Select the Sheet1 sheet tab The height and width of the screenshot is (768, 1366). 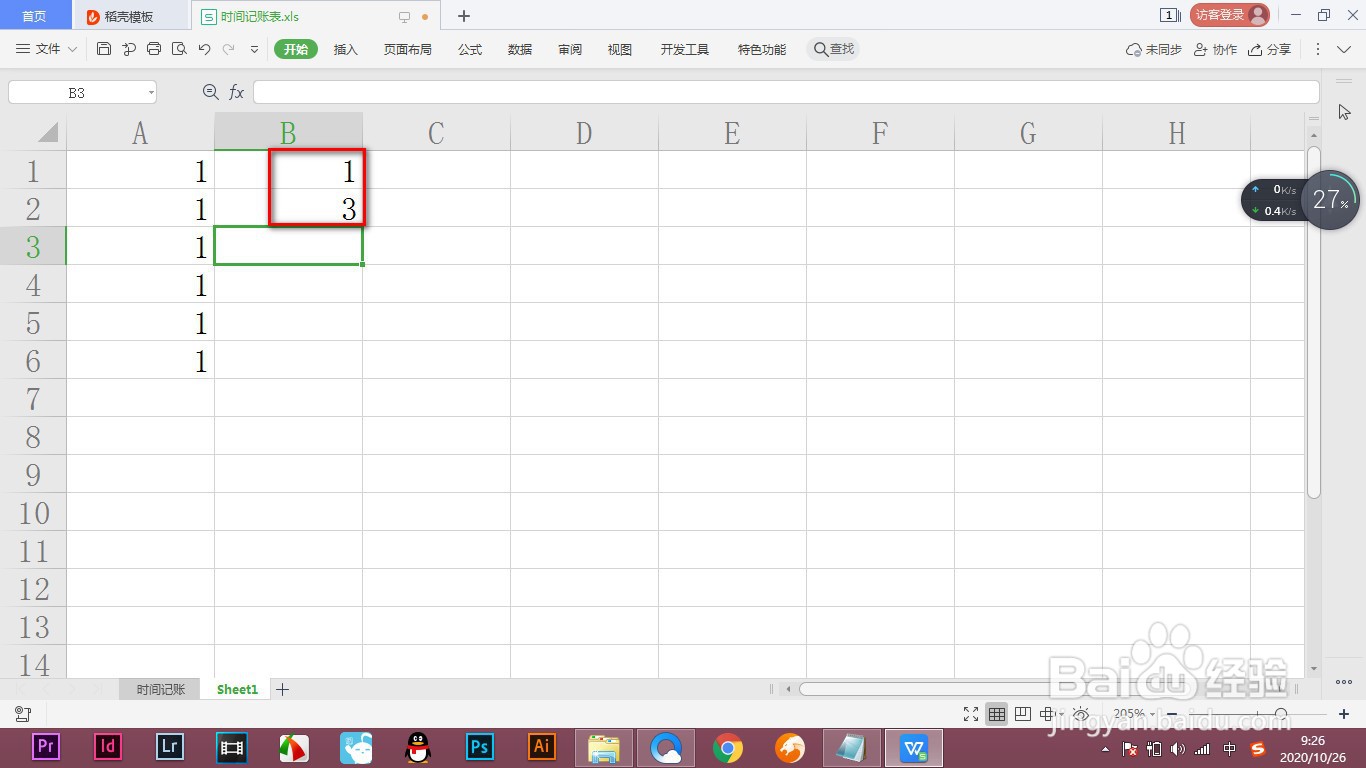[x=237, y=689]
